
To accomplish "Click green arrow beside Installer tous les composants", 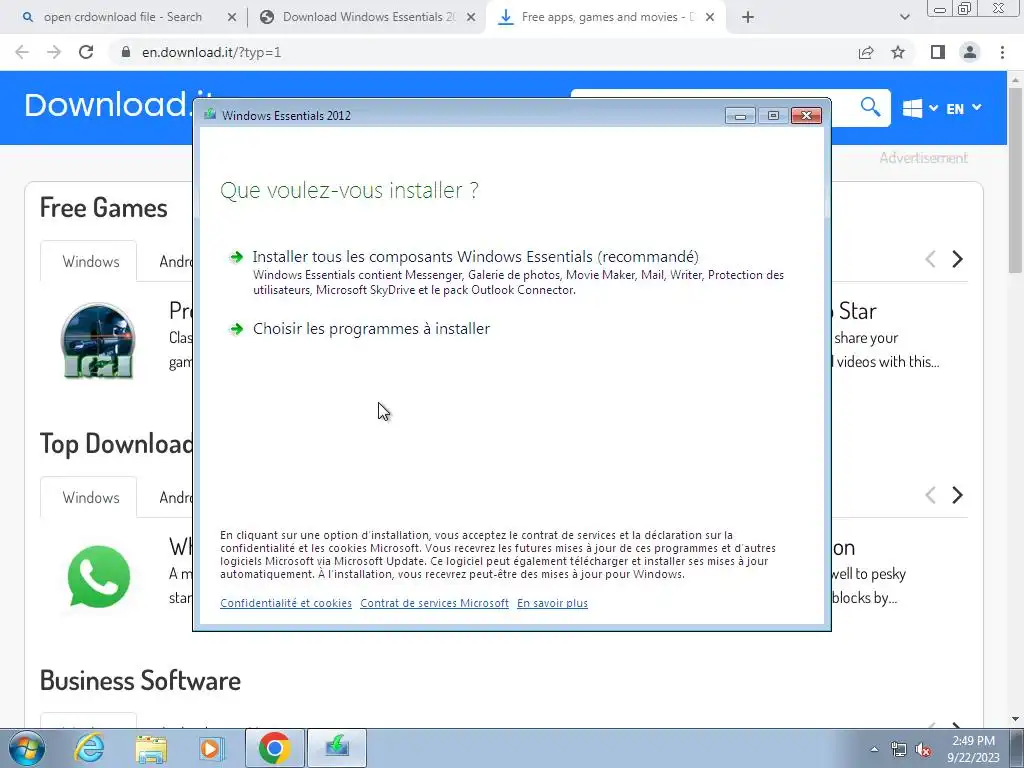I will click(x=236, y=257).
